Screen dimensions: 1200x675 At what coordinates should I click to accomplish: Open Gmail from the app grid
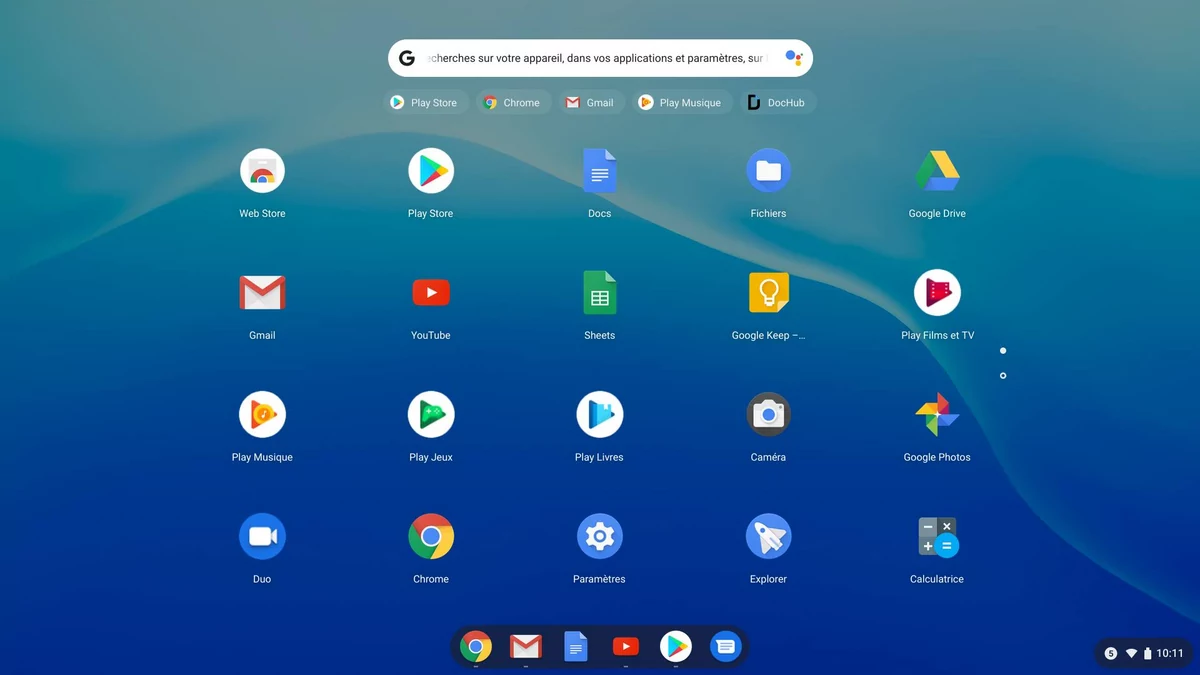coord(262,293)
